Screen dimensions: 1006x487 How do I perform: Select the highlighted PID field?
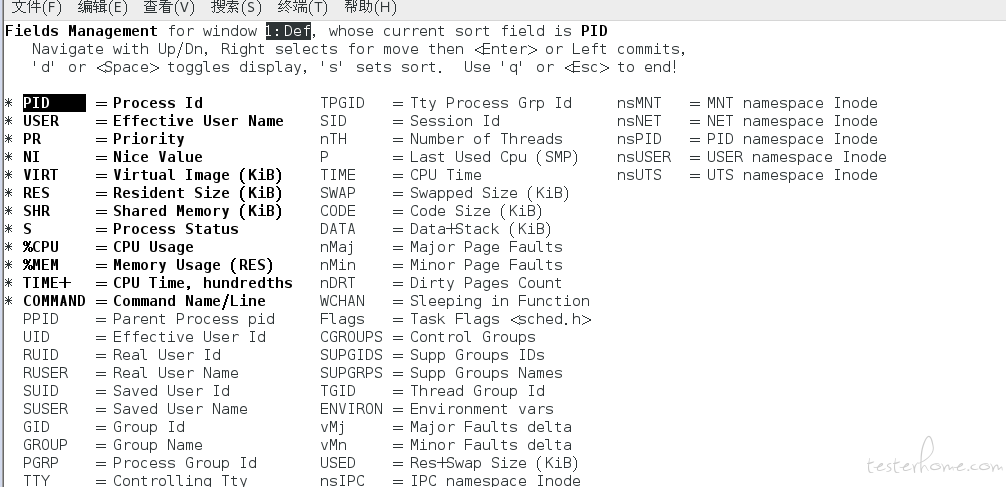point(54,103)
